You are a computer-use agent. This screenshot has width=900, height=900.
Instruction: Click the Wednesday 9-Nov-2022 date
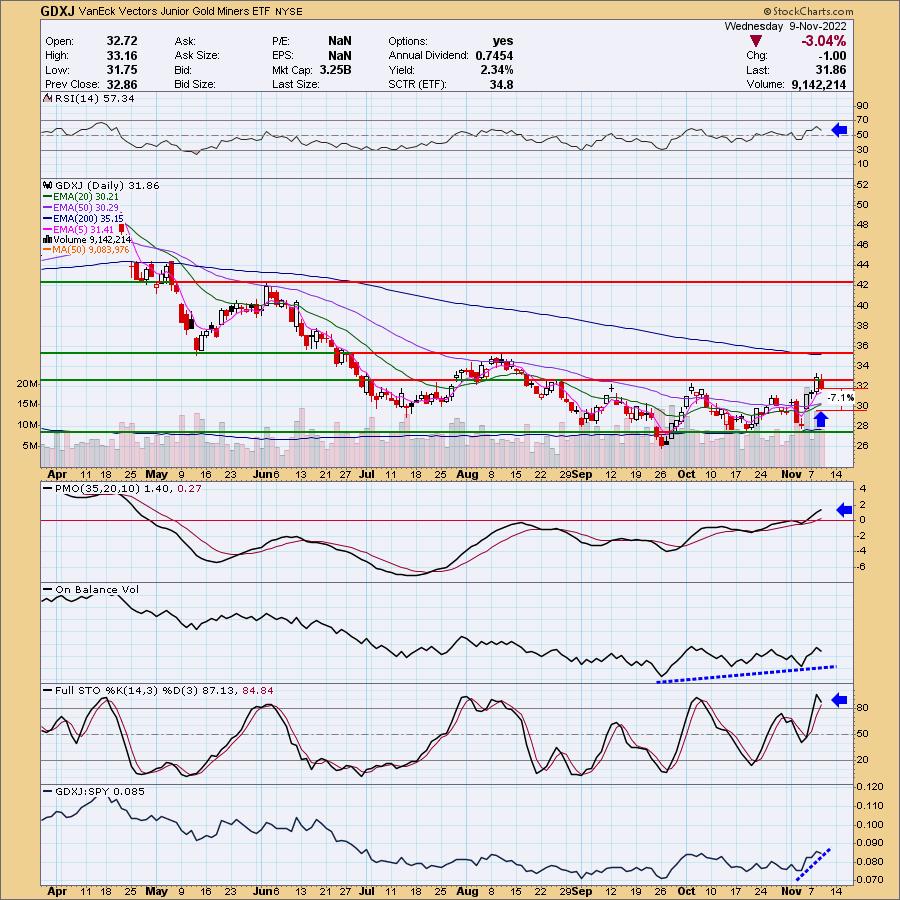tap(785, 26)
